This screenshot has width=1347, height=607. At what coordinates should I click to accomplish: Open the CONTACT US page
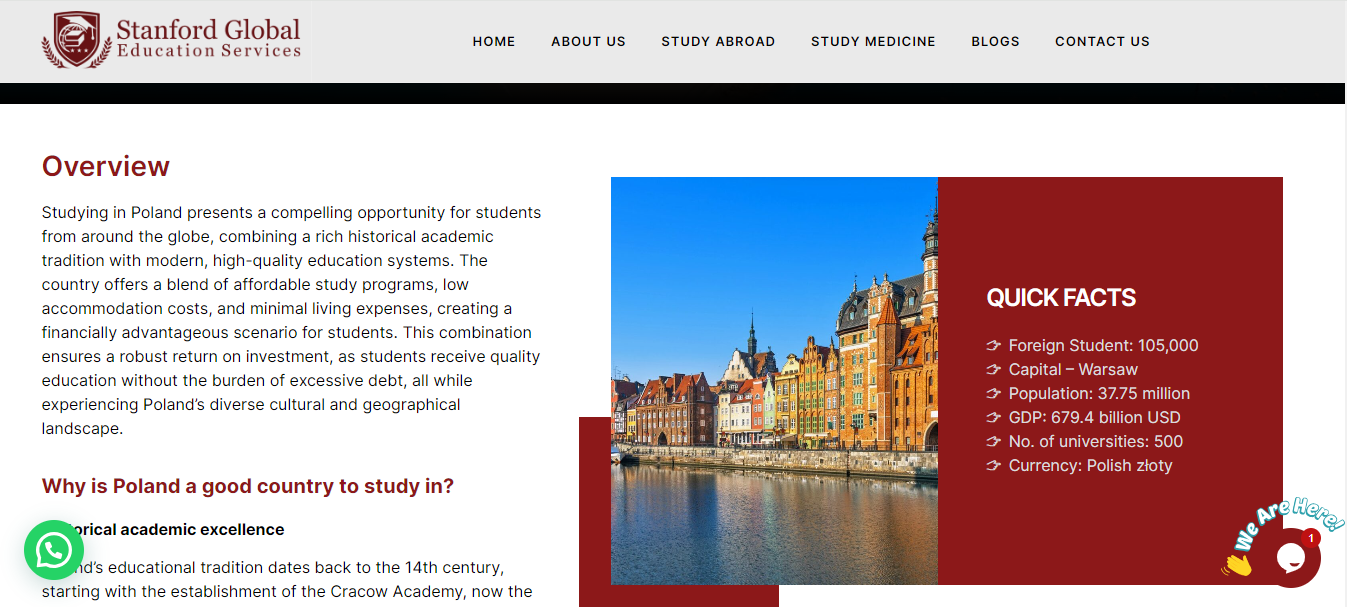click(1102, 41)
